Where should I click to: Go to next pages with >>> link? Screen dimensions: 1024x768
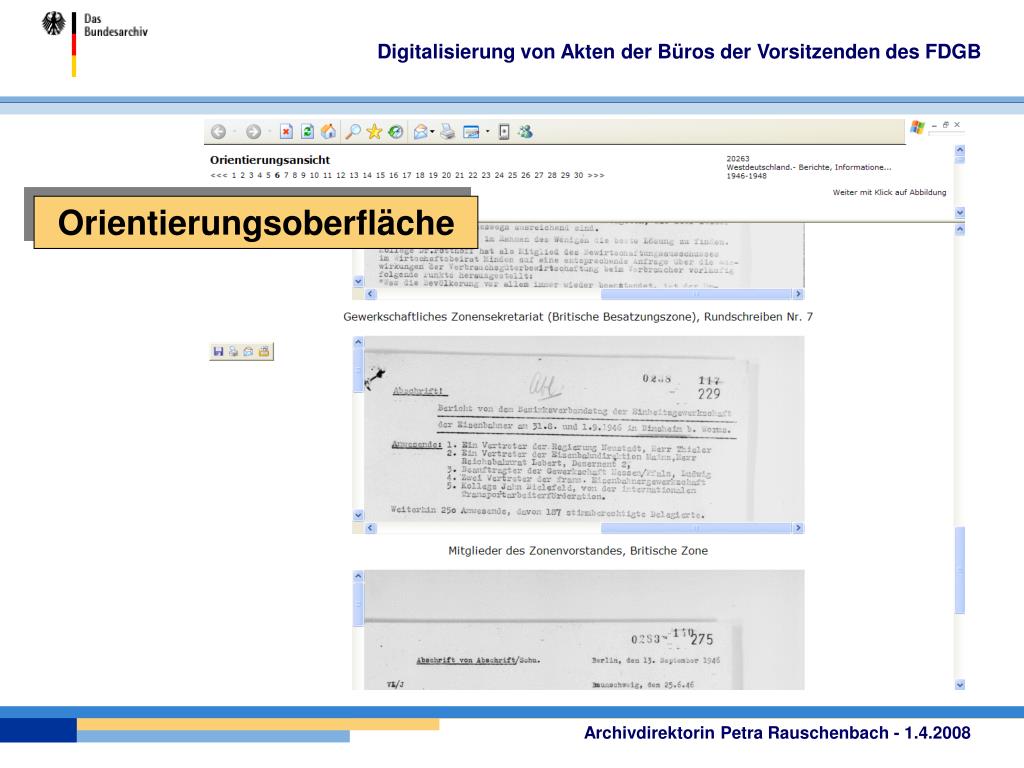[x=596, y=176]
